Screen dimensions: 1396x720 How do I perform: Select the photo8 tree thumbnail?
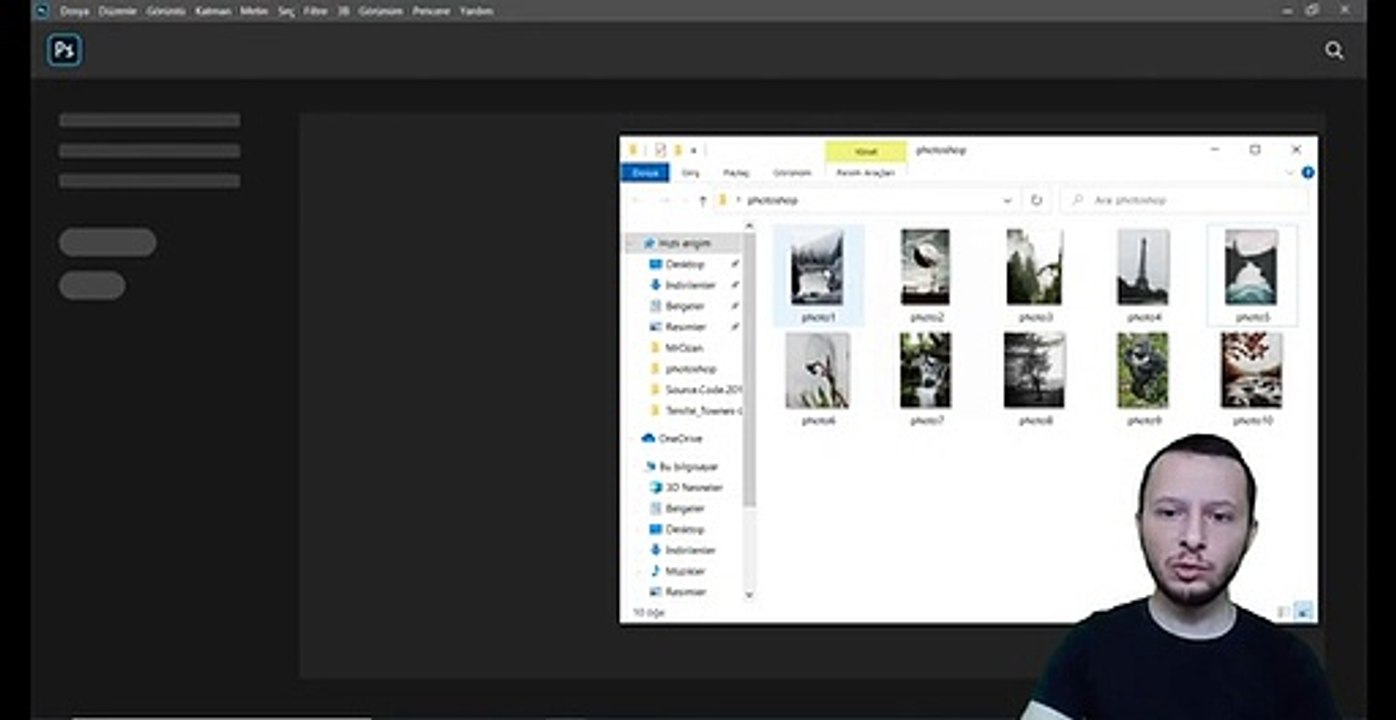pyautogui.click(x=1035, y=371)
